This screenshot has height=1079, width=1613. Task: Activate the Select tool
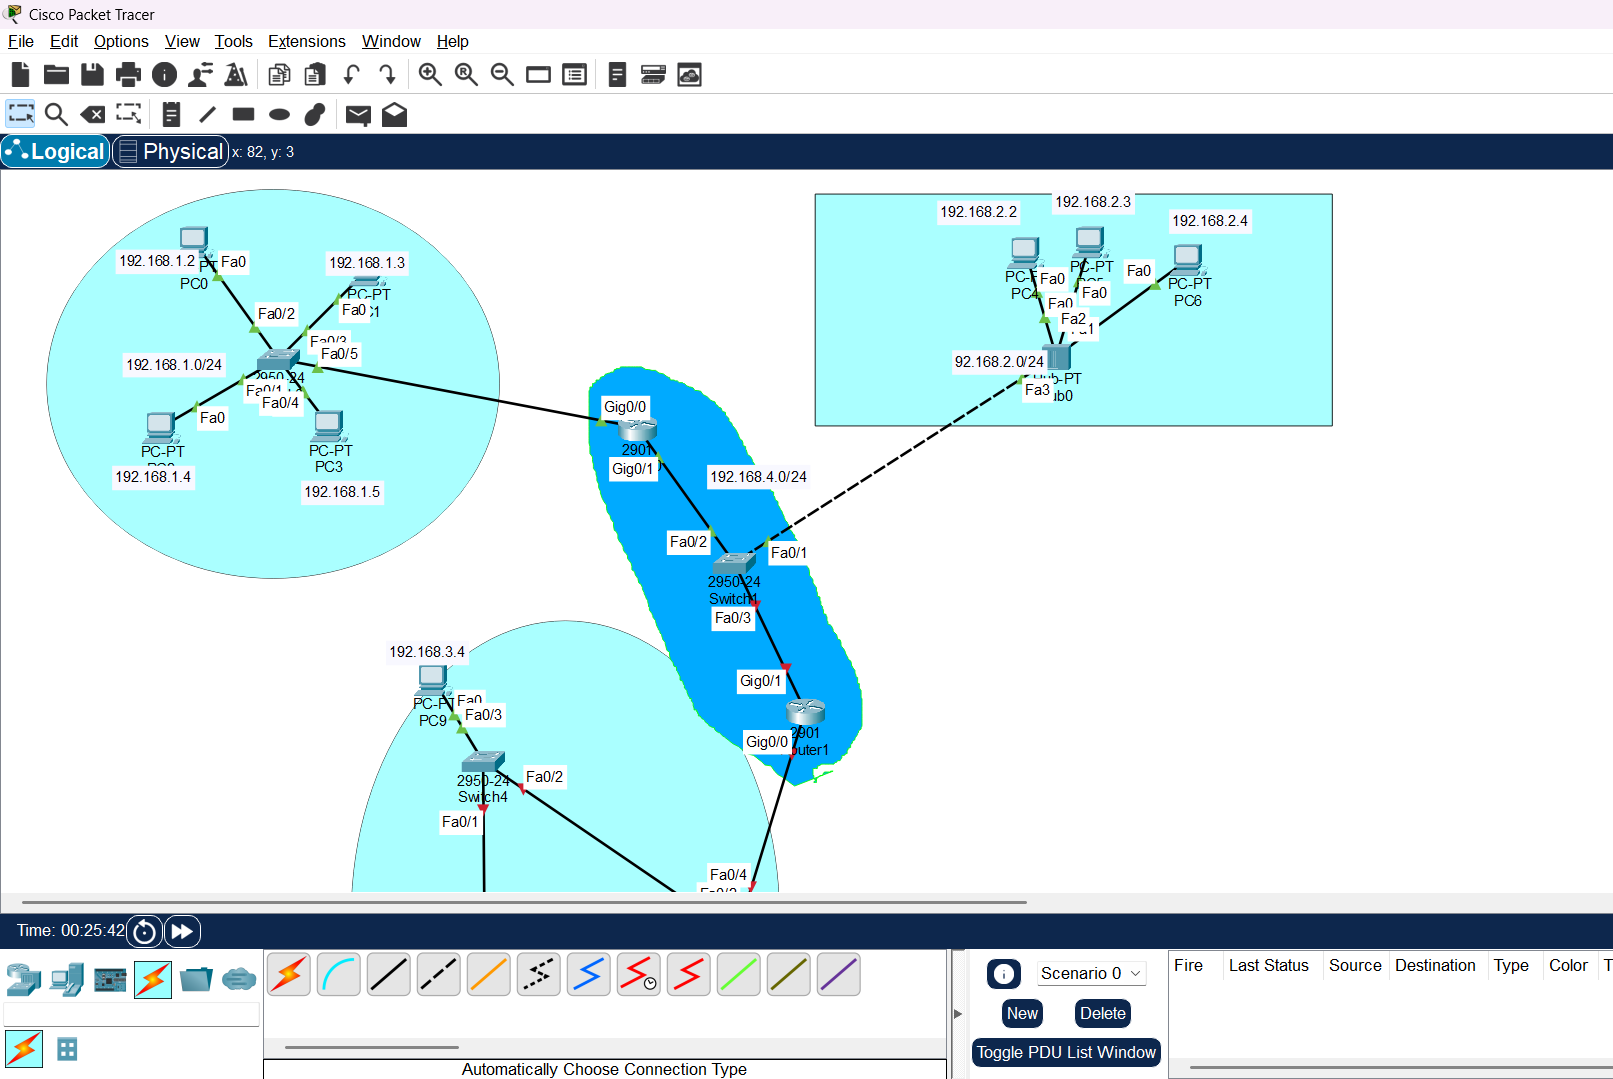tap(20, 114)
